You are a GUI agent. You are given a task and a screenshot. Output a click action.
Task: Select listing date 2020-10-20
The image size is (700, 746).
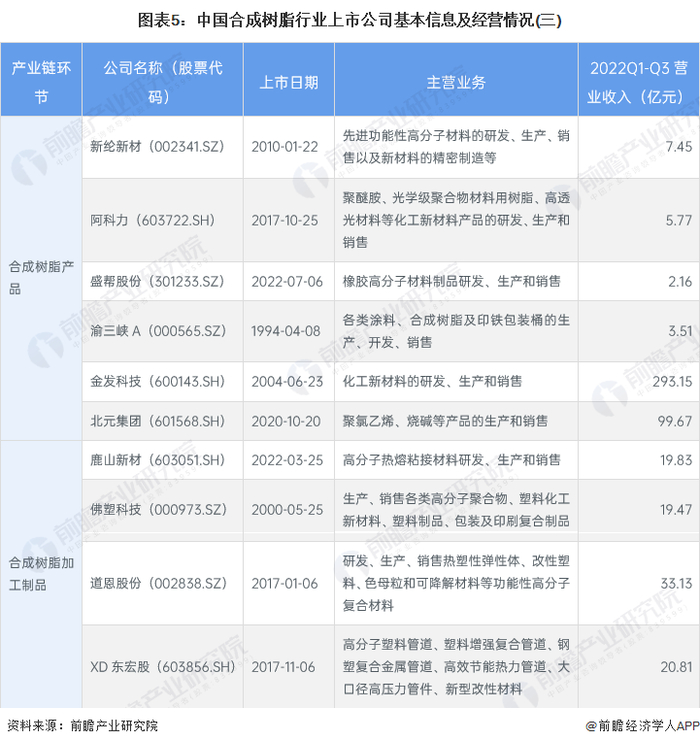tap(286, 422)
